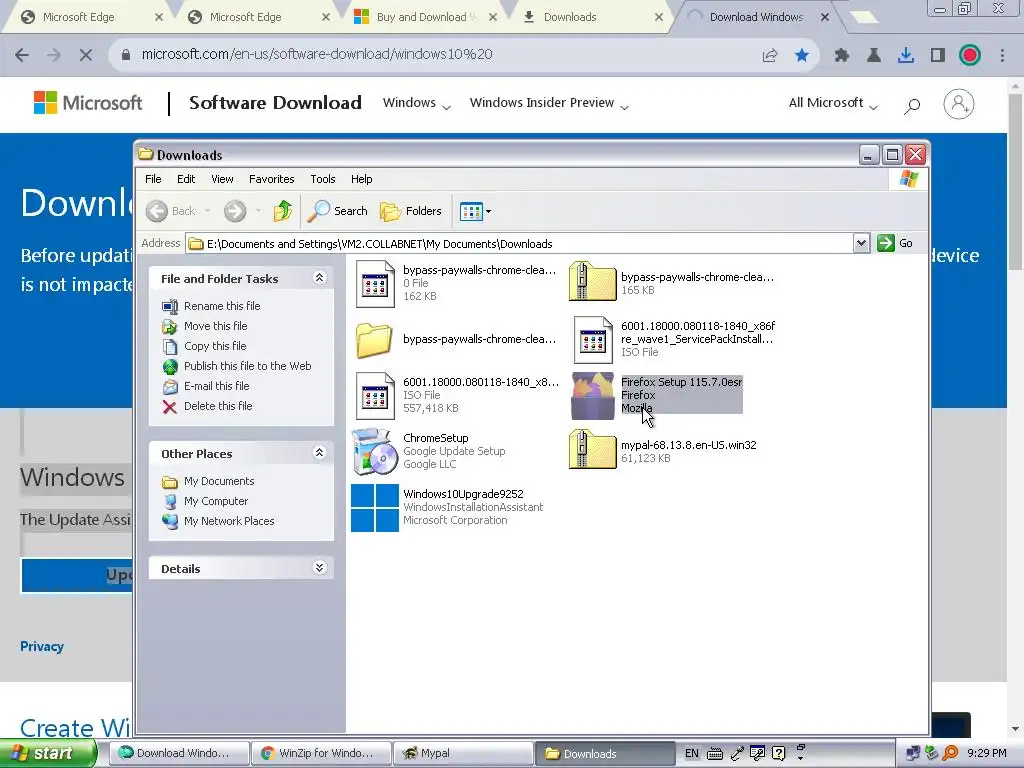Collapse the Other Places panel
Image resolution: width=1024 pixels, height=768 pixels.
coord(319,453)
